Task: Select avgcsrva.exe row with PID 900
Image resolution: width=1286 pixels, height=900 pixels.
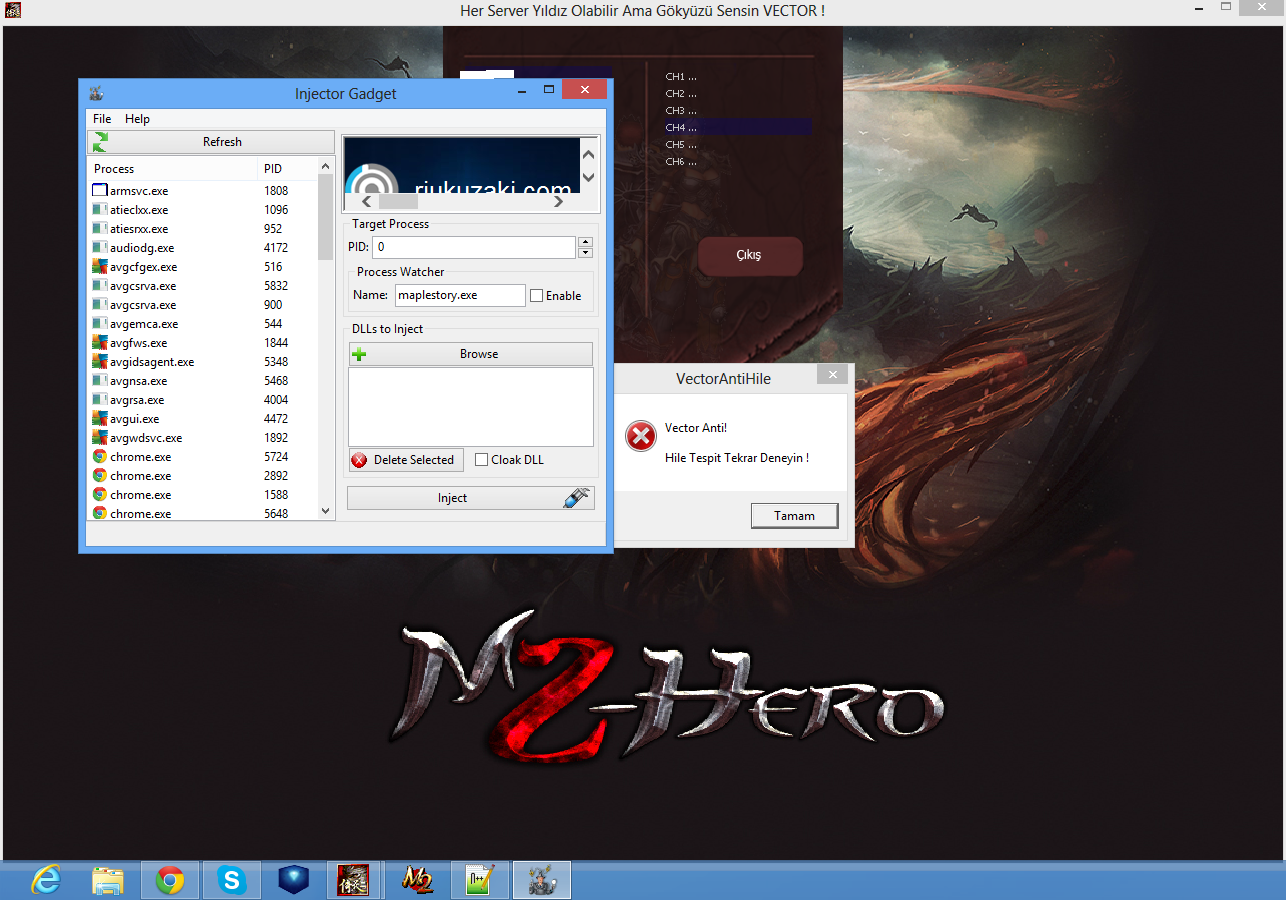Action: [x=203, y=305]
